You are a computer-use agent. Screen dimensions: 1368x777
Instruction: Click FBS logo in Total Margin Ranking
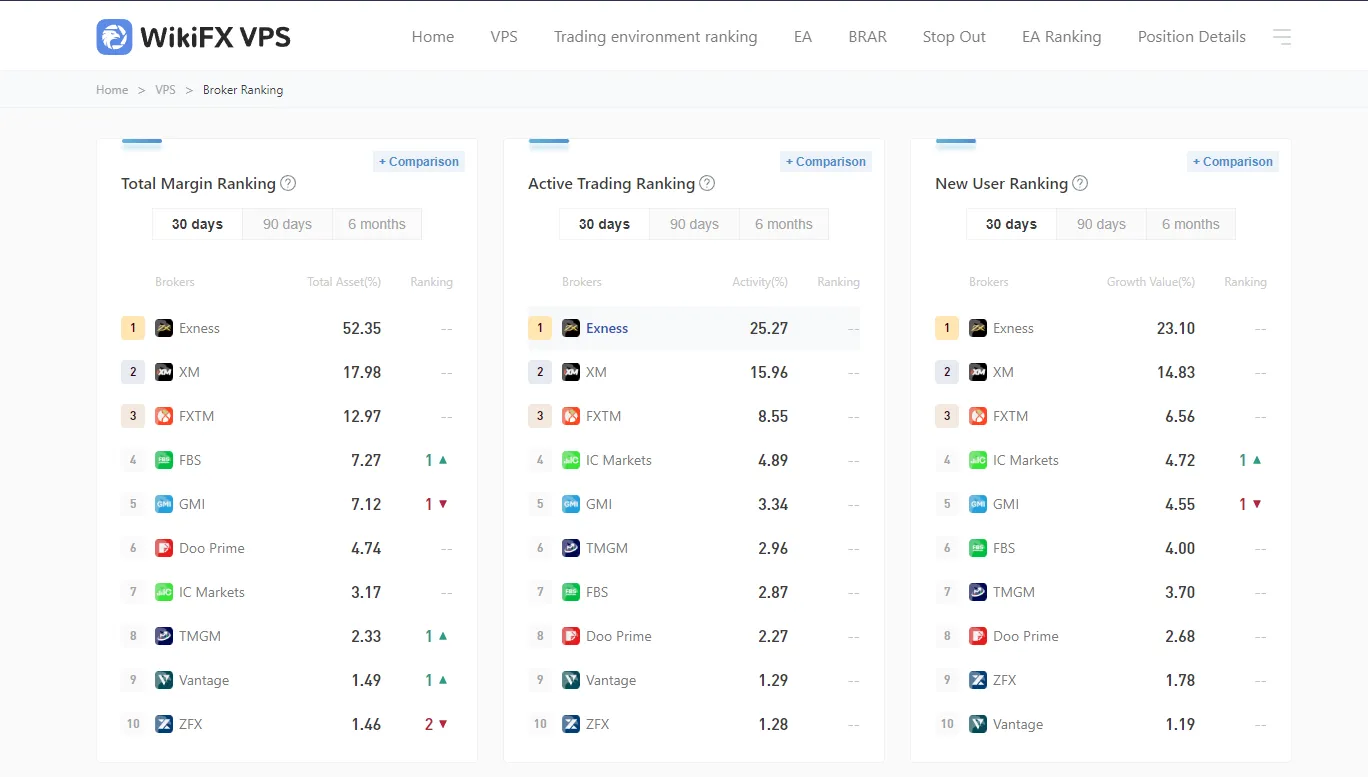point(164,460)
